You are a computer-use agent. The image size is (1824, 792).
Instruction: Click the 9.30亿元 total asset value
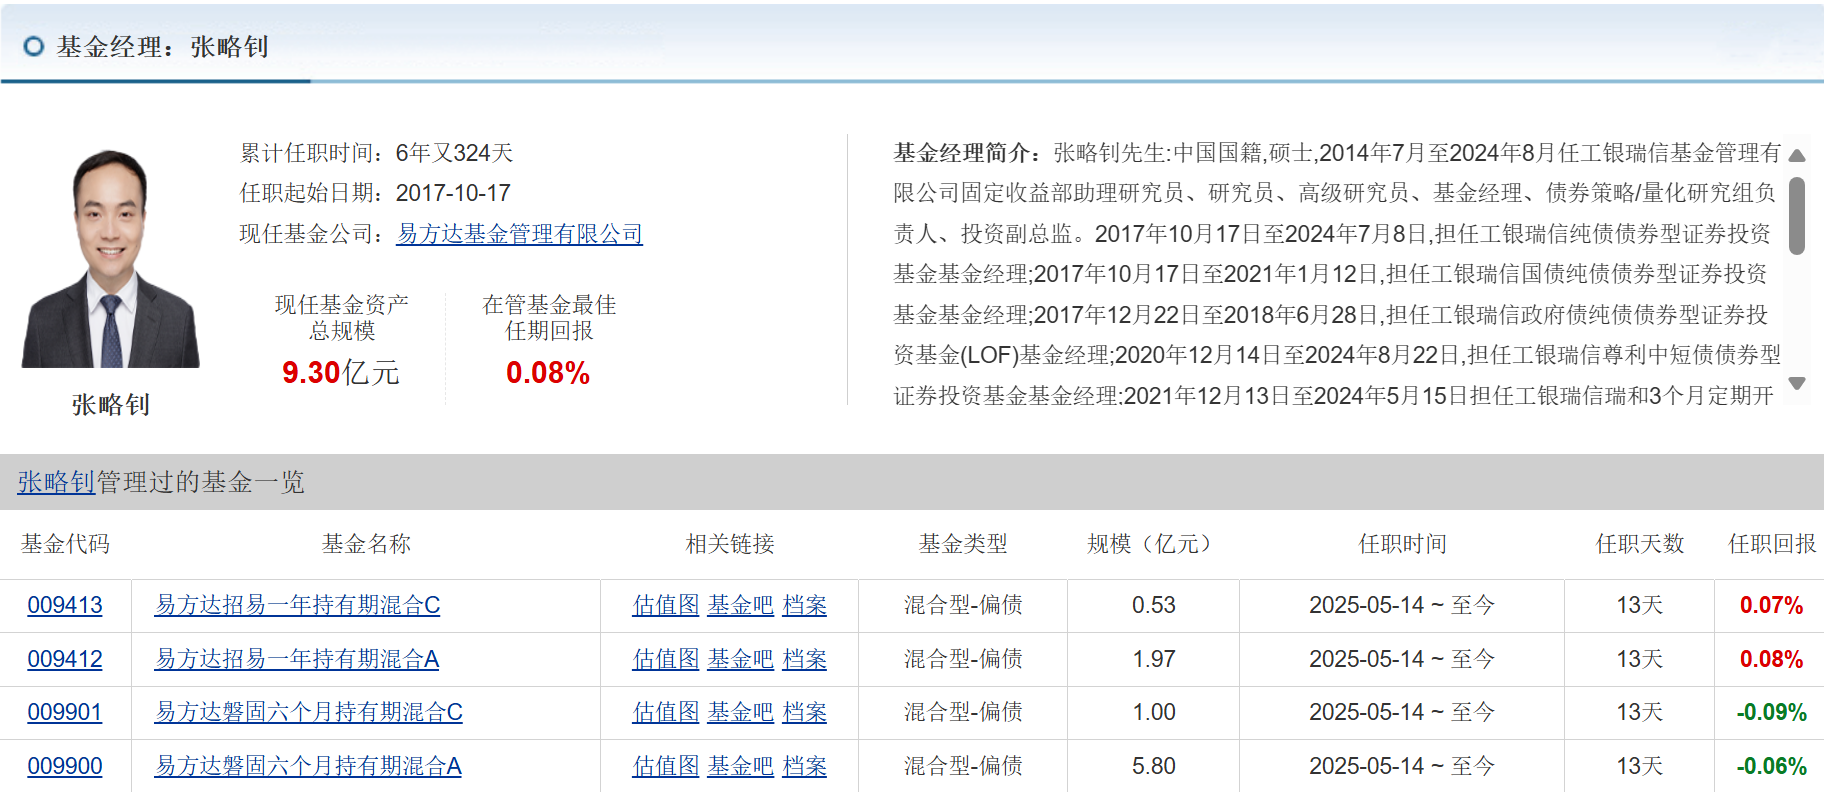tap(341, 373)
